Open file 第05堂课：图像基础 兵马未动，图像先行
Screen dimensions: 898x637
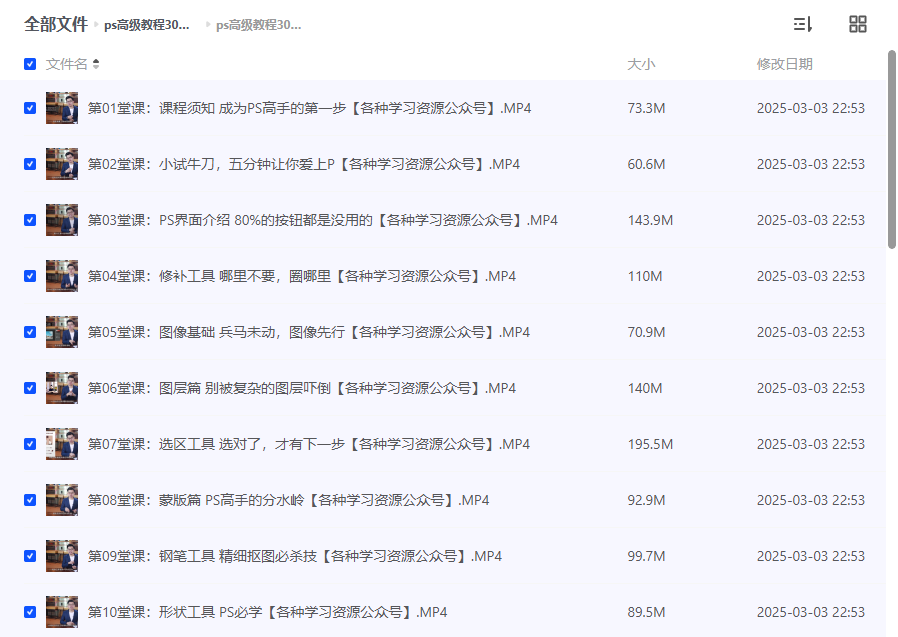[309, 332]
